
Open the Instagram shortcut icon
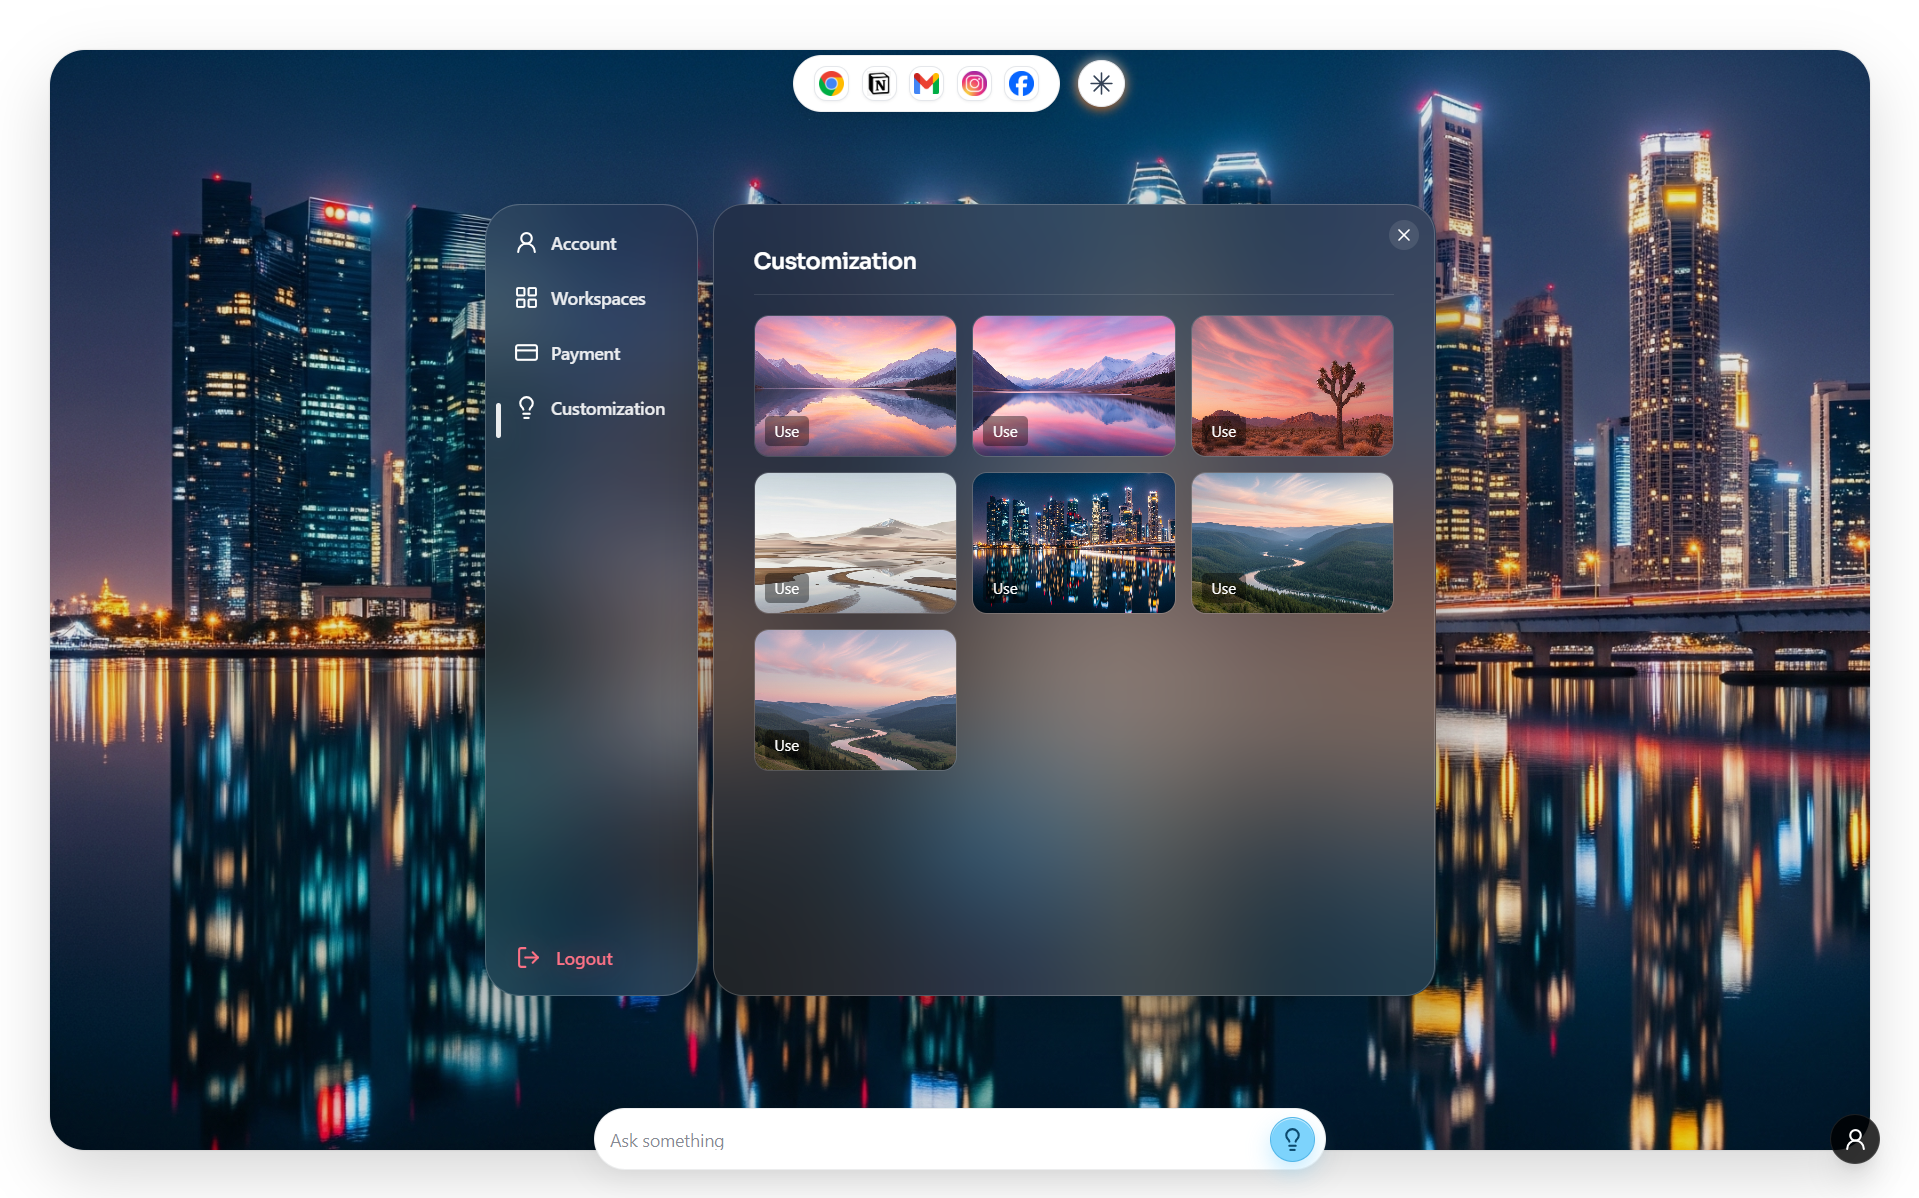[x=974, y=84]
